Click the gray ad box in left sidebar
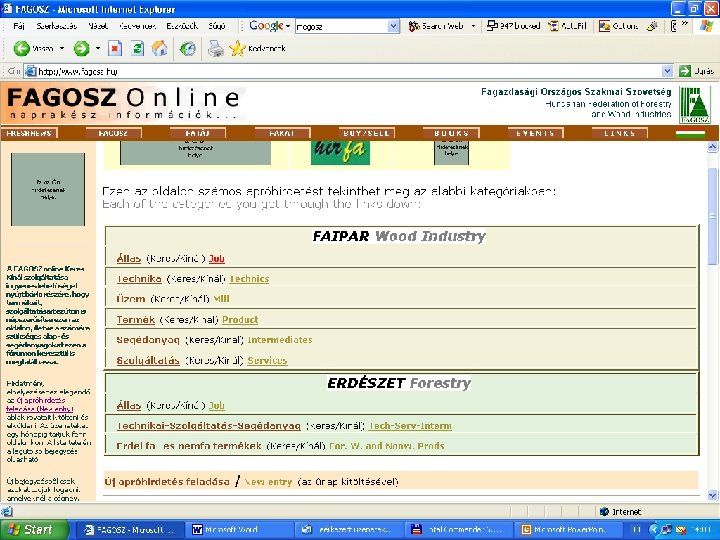 pyautogui.click(x=48, y=189)
